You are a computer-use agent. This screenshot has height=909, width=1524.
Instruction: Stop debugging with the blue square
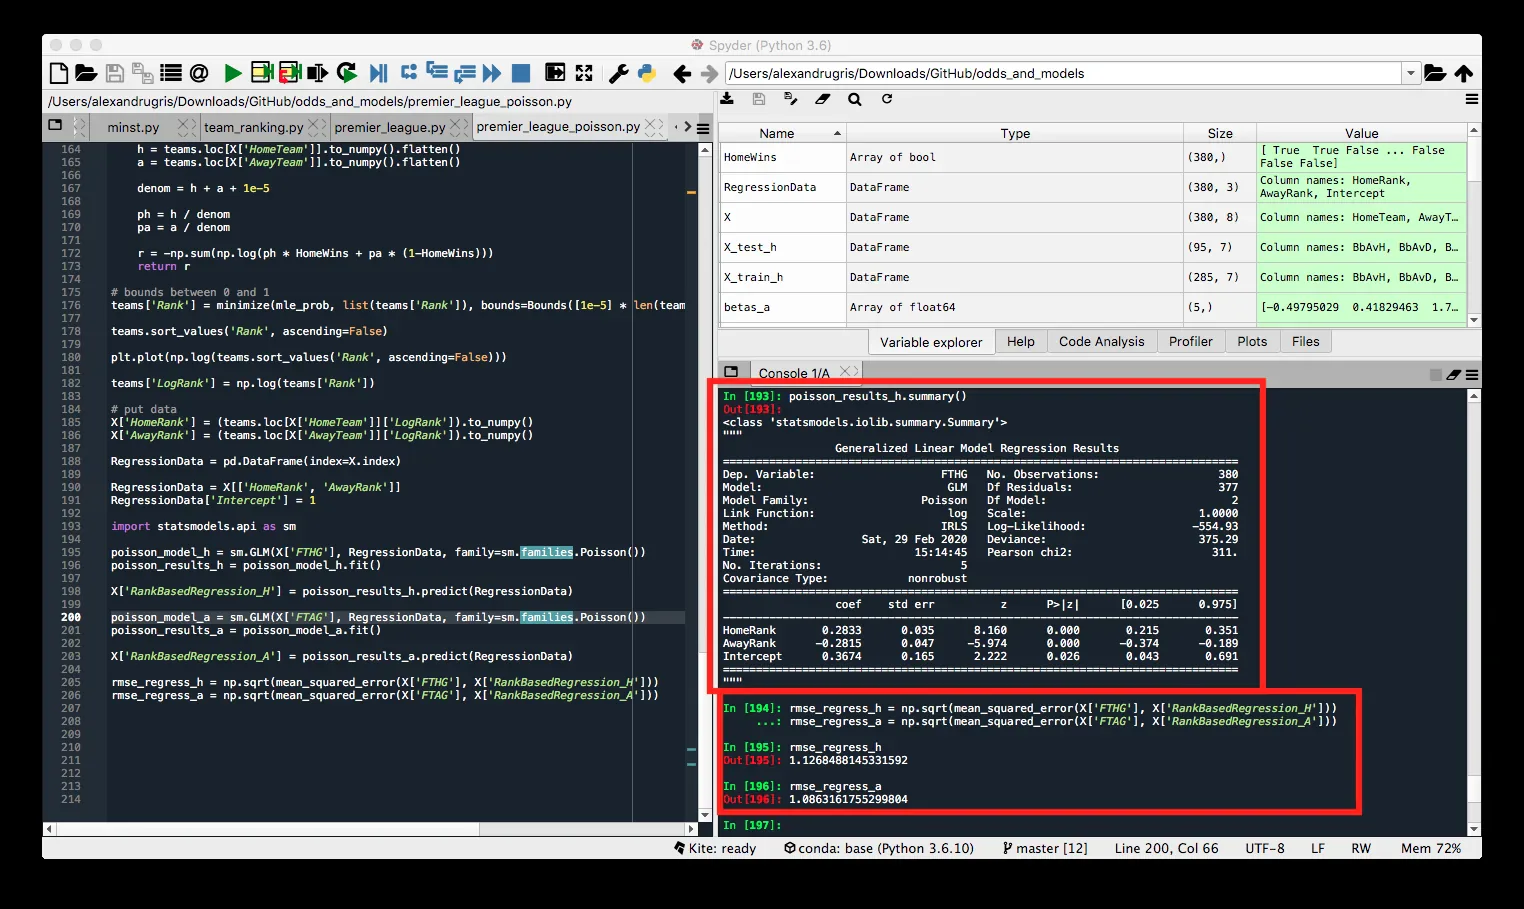point(521,73)
